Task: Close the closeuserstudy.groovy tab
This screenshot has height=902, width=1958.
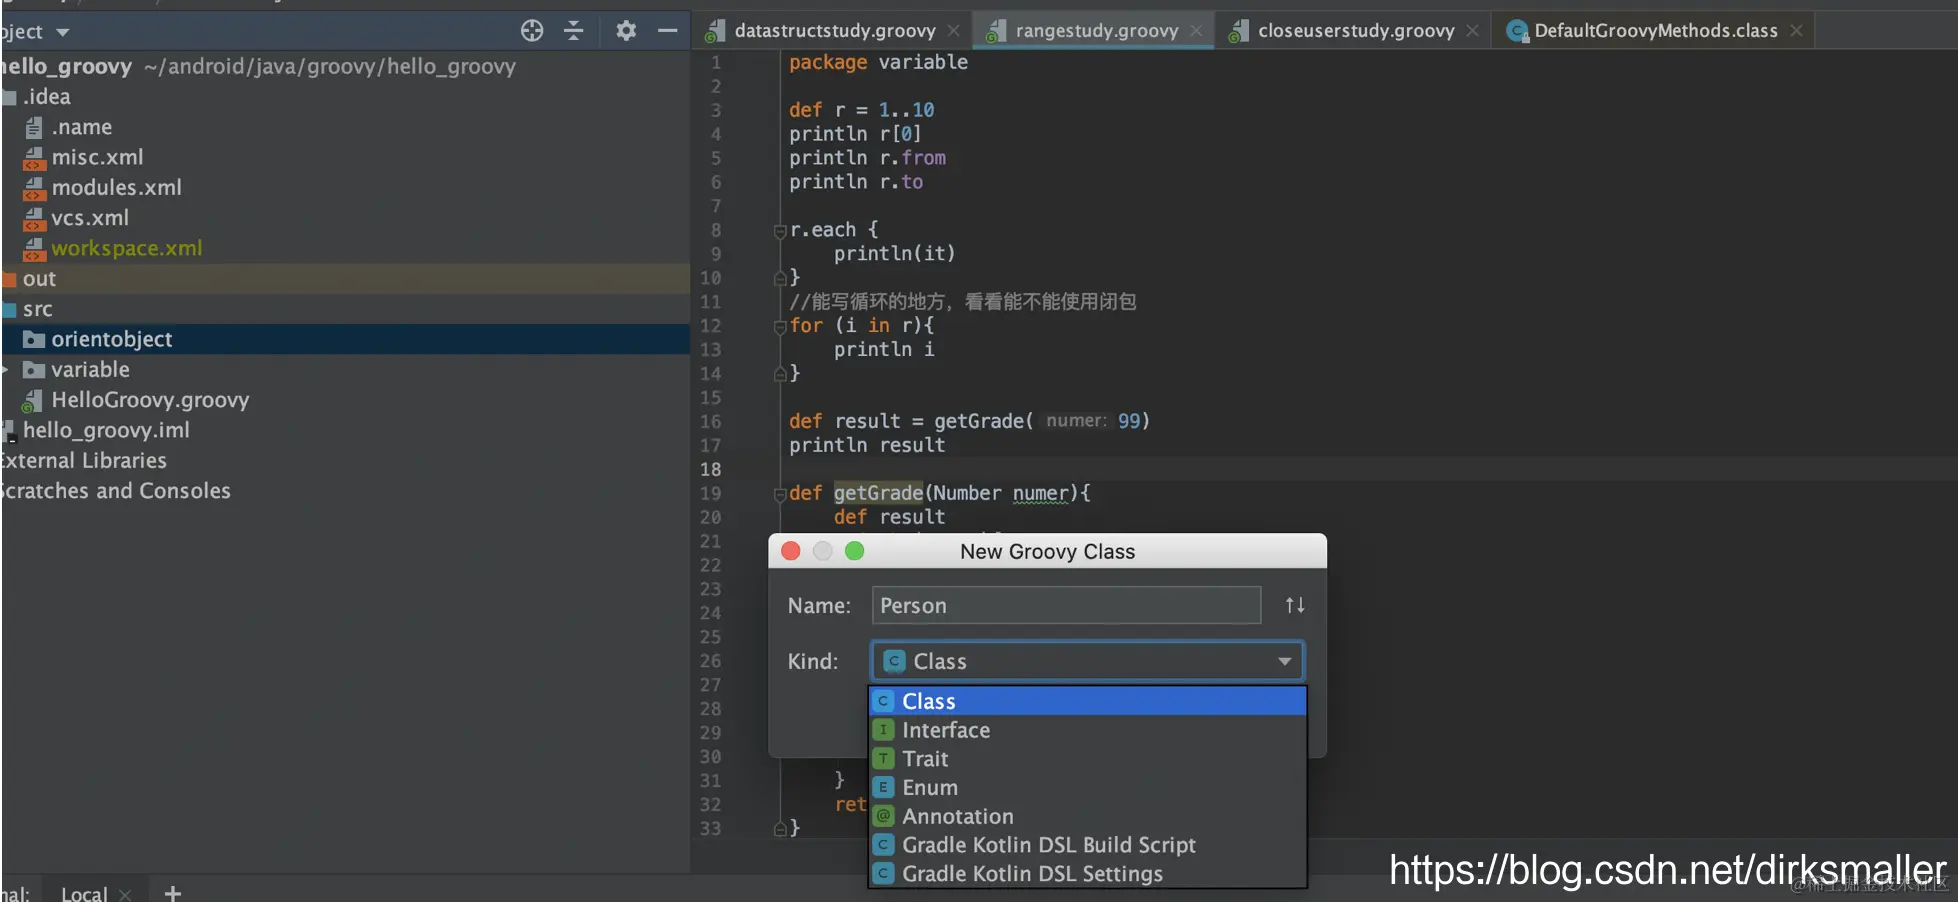Action: [1472, 31]
